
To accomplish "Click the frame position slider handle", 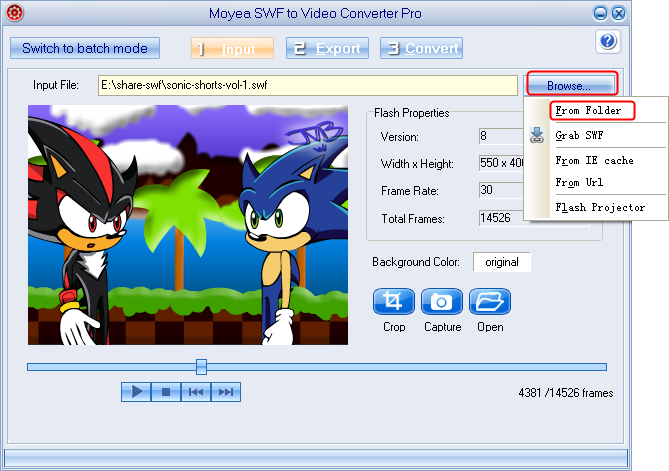I will pyautogui.click(x=201, y=367).
